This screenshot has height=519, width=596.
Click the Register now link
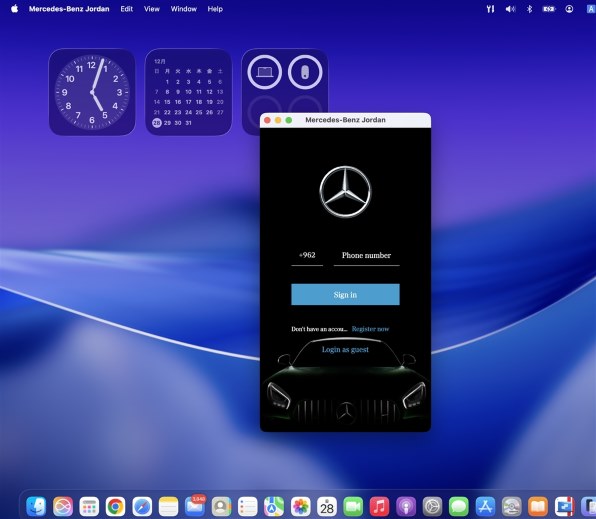click(x=370, y=329)
